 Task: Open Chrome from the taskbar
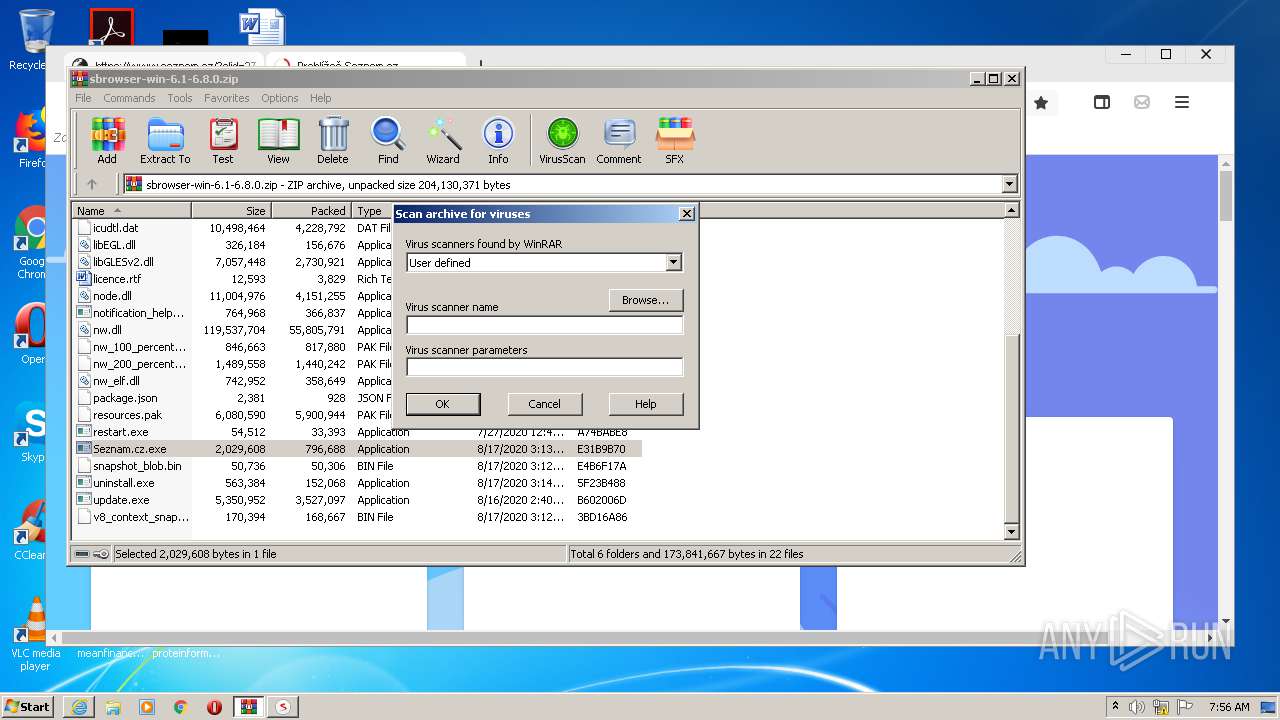coord(181,707)
